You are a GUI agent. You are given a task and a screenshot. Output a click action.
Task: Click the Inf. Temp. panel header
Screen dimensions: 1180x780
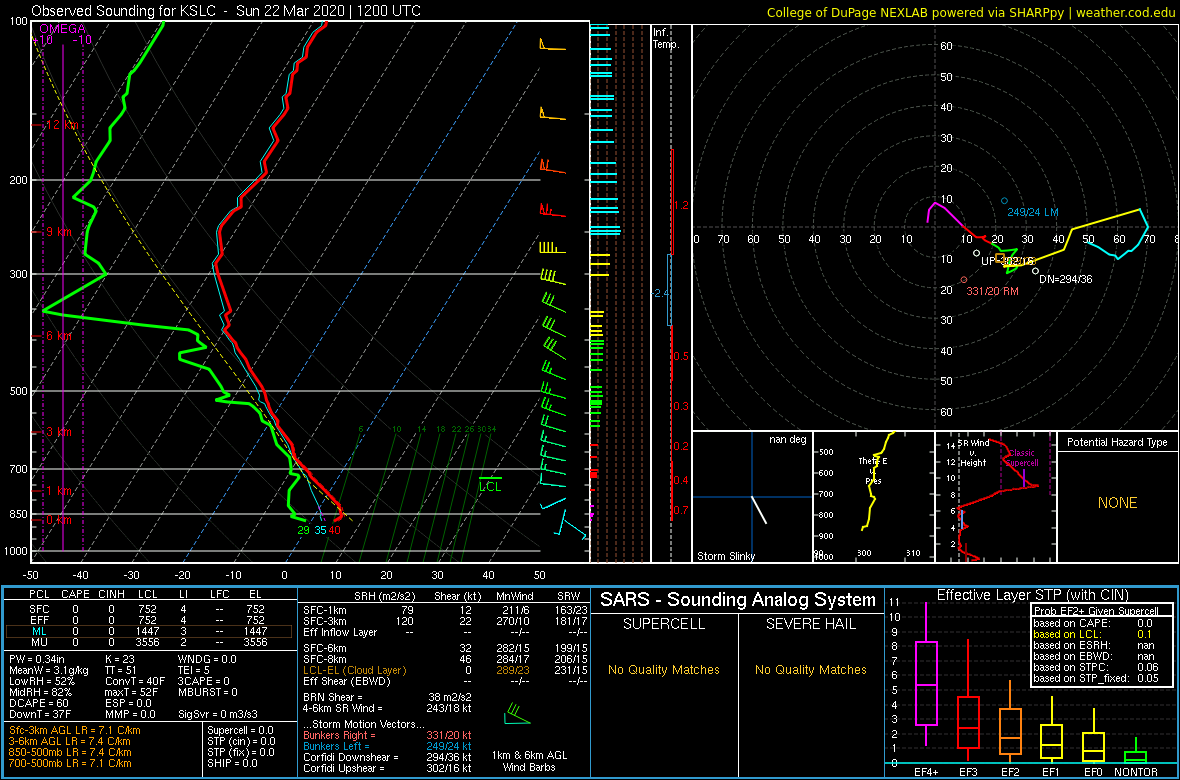pos(667,38)
